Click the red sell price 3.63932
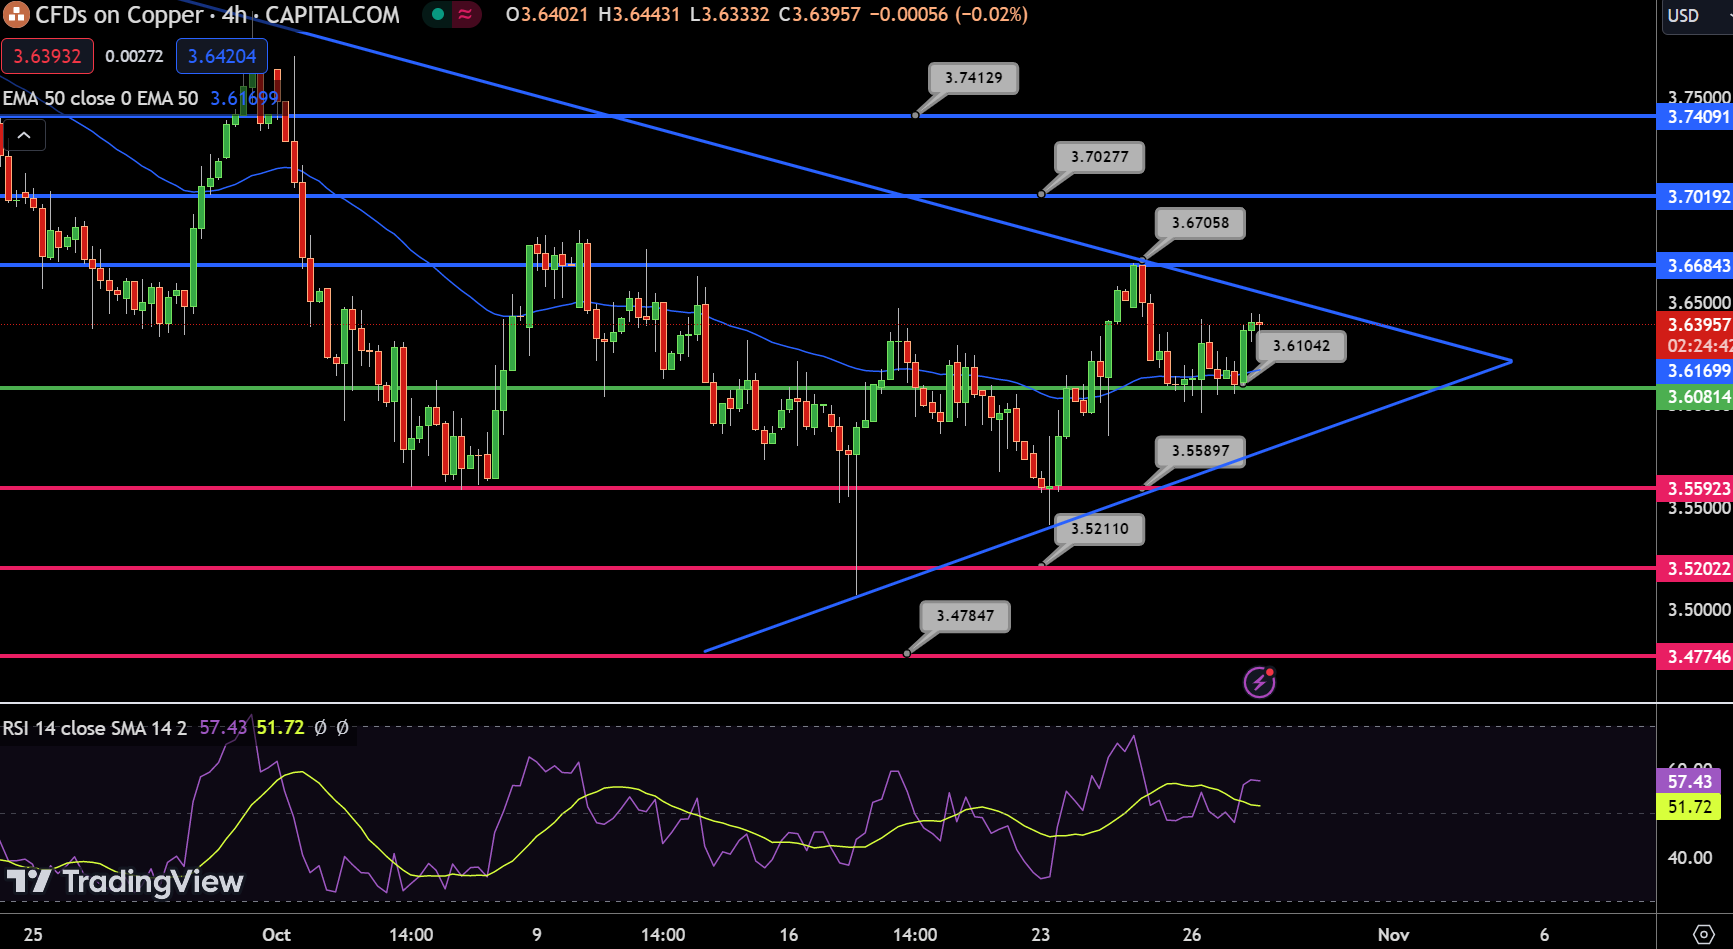The width and height of the screenshot is (1733, 949). point(47,56)
